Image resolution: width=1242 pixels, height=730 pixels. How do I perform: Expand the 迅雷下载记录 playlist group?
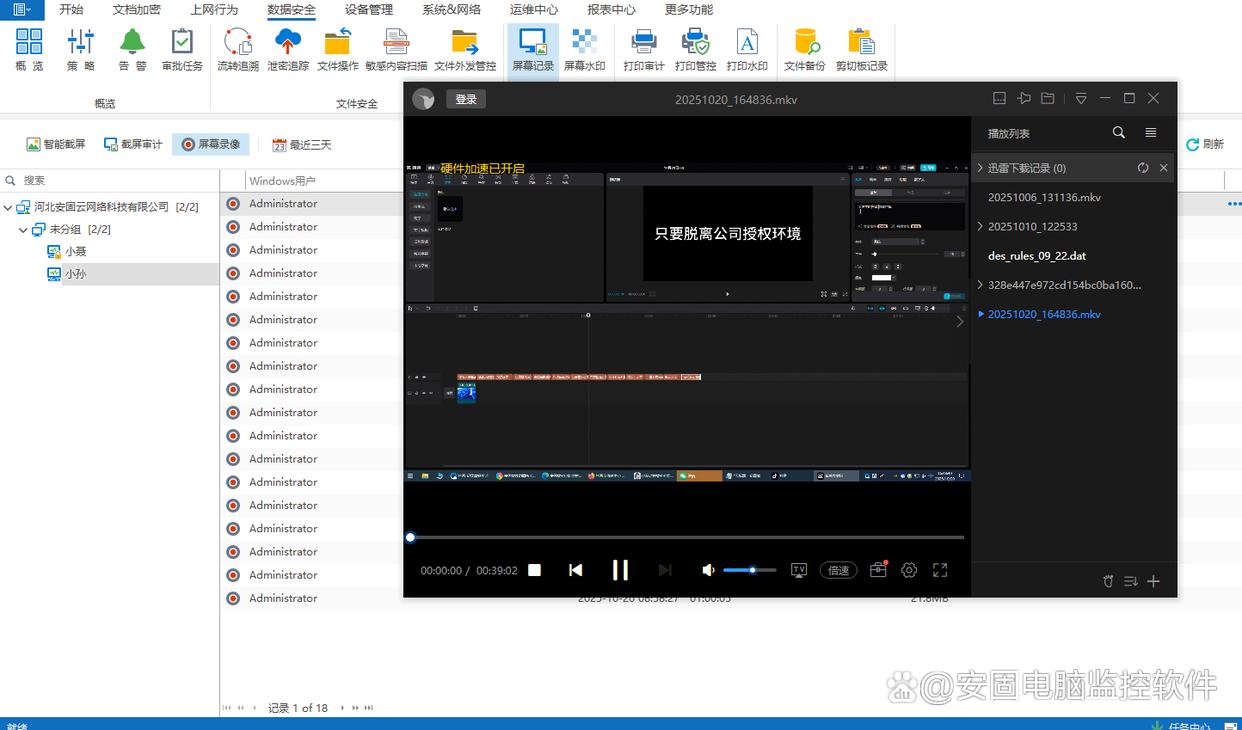tap(980, 168)
